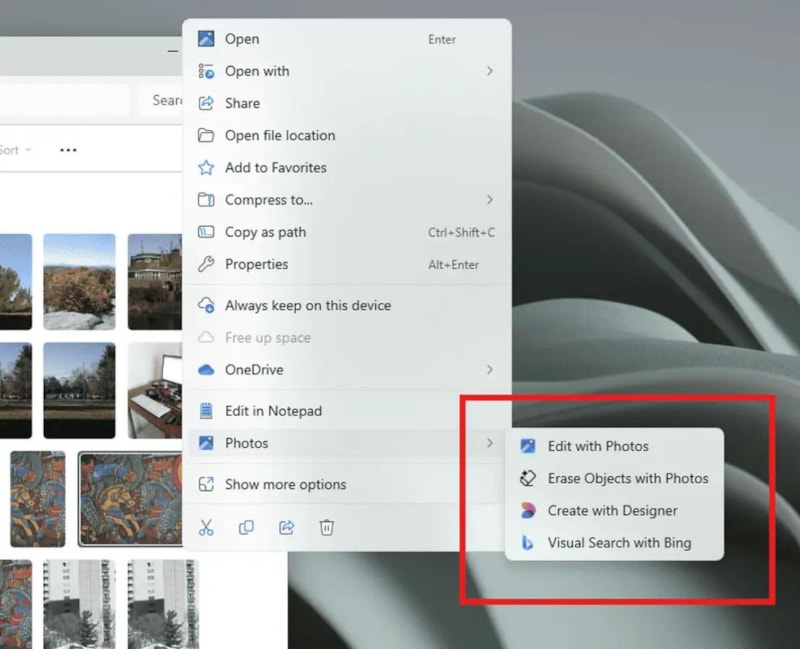Click the Cut scissors icon
Screen dimensions: 800x649
[x=207, y=528]
